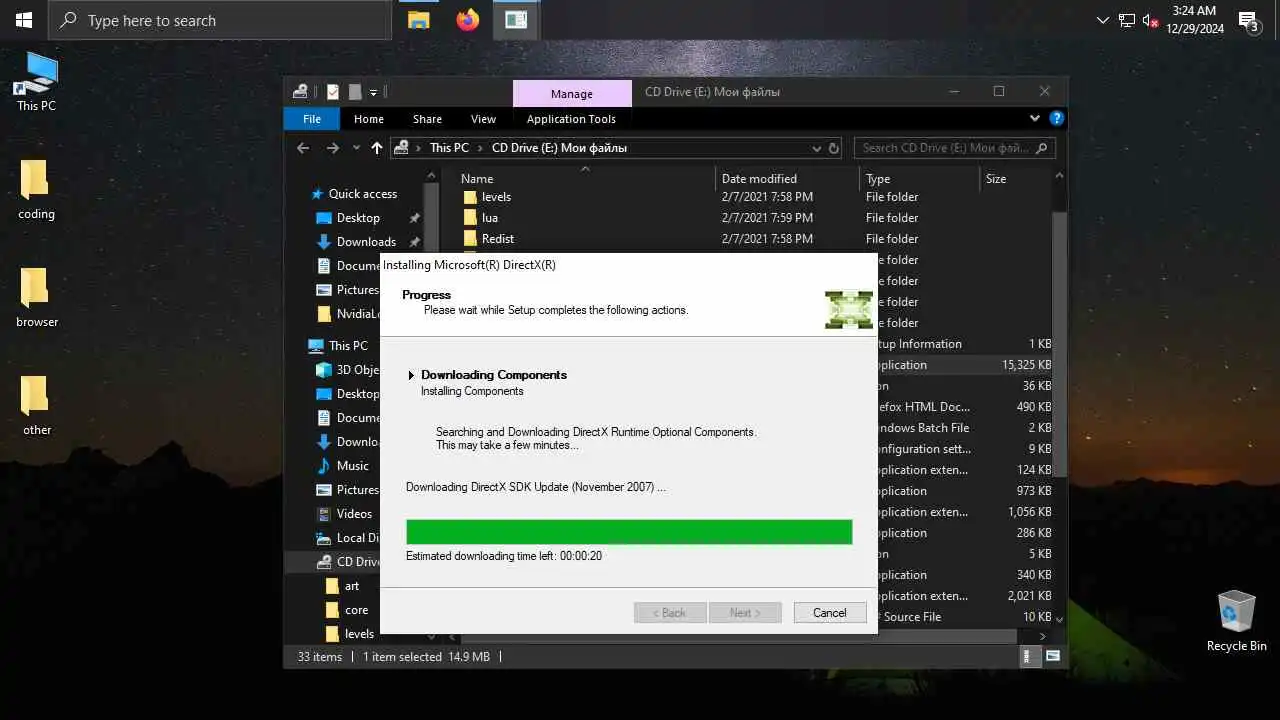The image size is (1280, 720).
Task: Go back in File Explorer
Action: coord(303,148)
